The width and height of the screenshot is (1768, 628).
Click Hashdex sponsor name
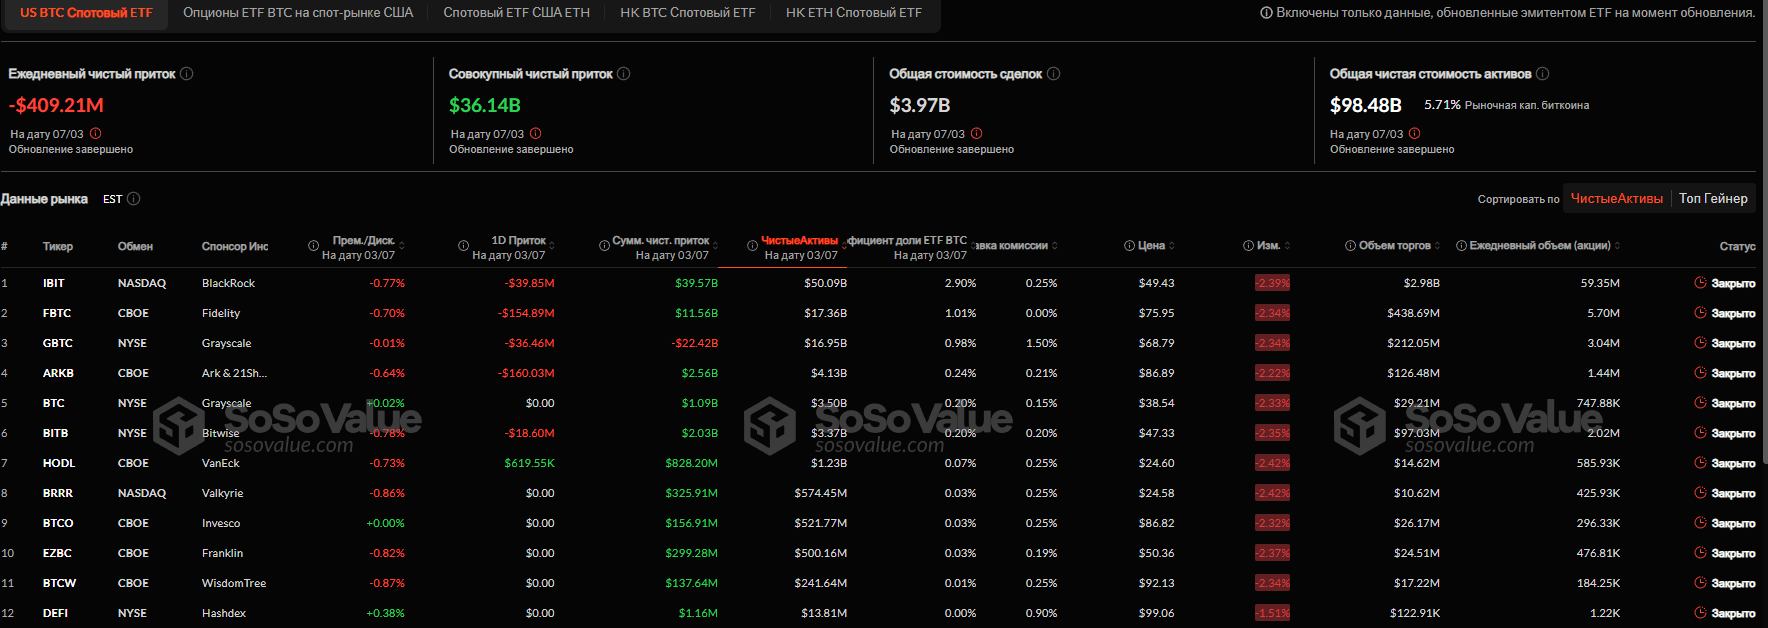point(224,613)
